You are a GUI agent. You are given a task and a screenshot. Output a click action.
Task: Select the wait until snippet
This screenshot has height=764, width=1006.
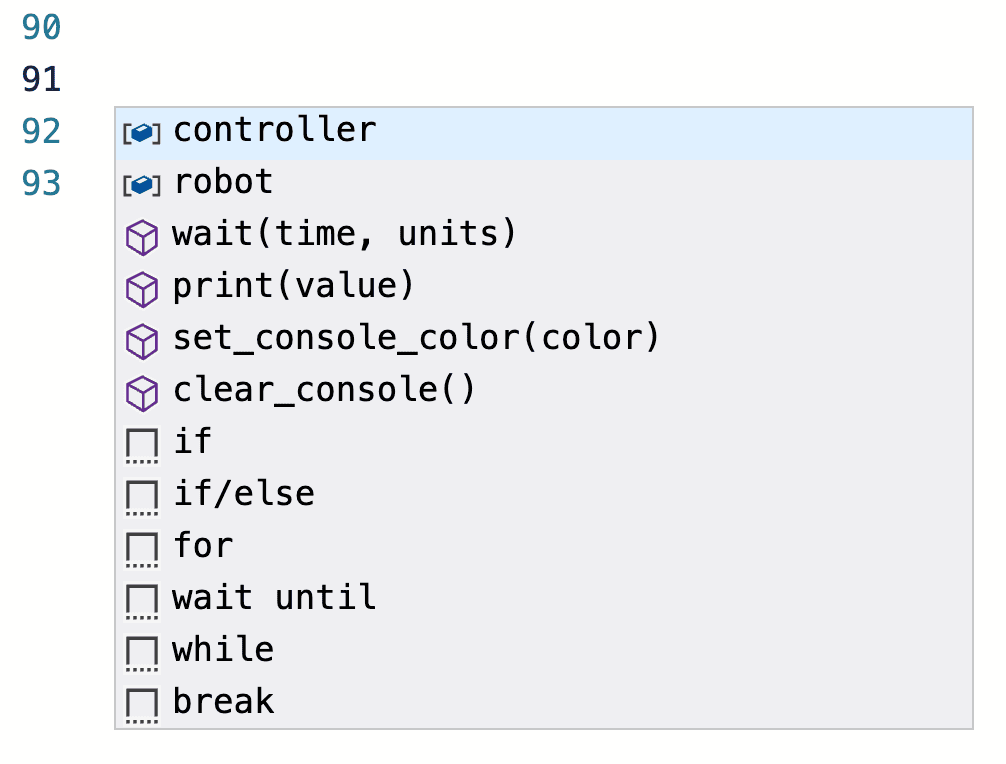coord(274,597)
